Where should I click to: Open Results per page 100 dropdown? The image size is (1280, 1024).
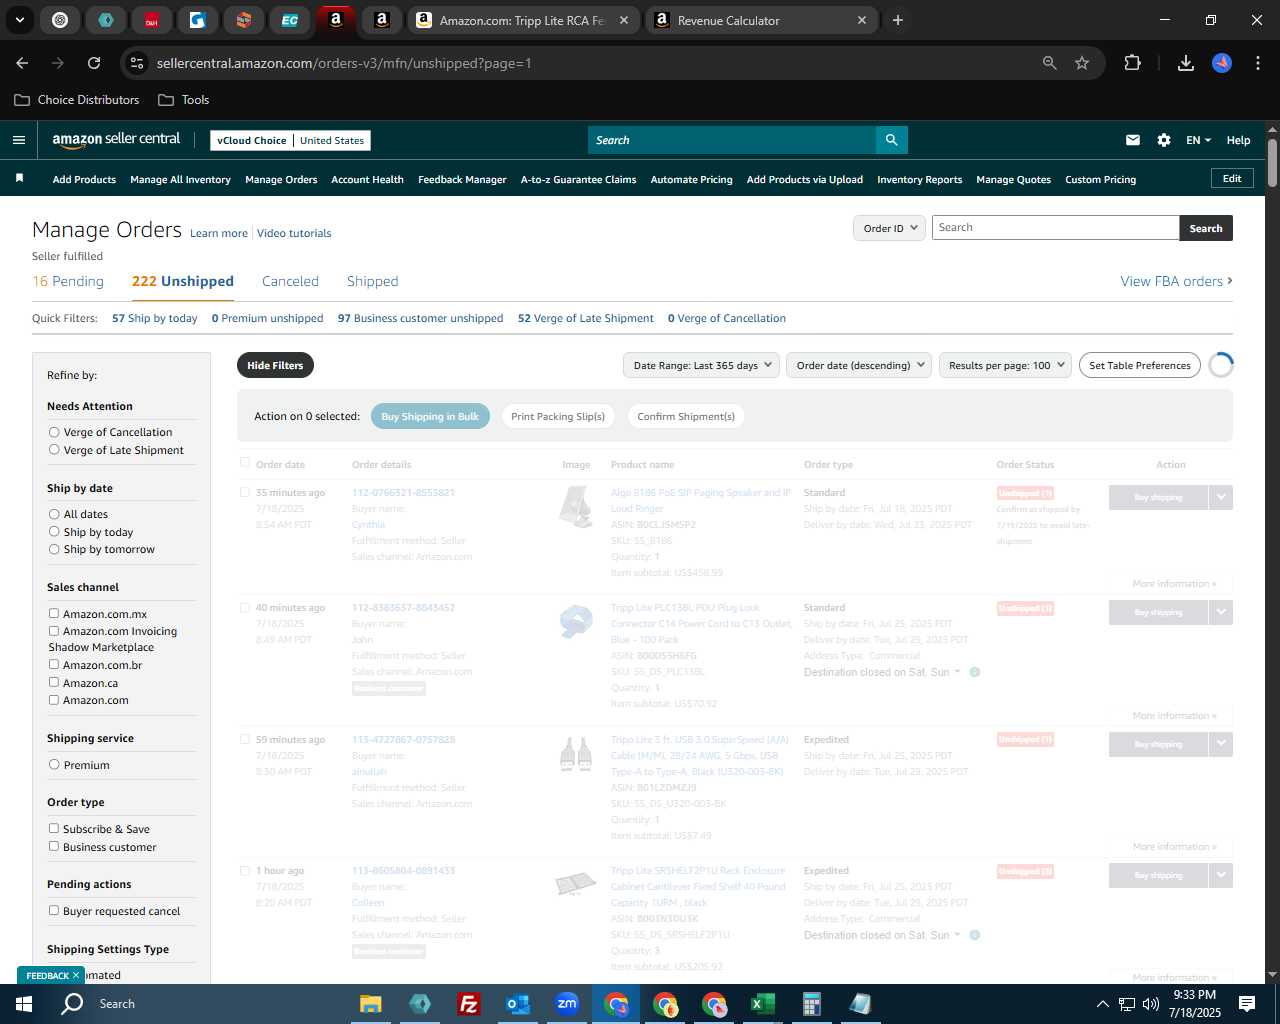point(1005,365)
